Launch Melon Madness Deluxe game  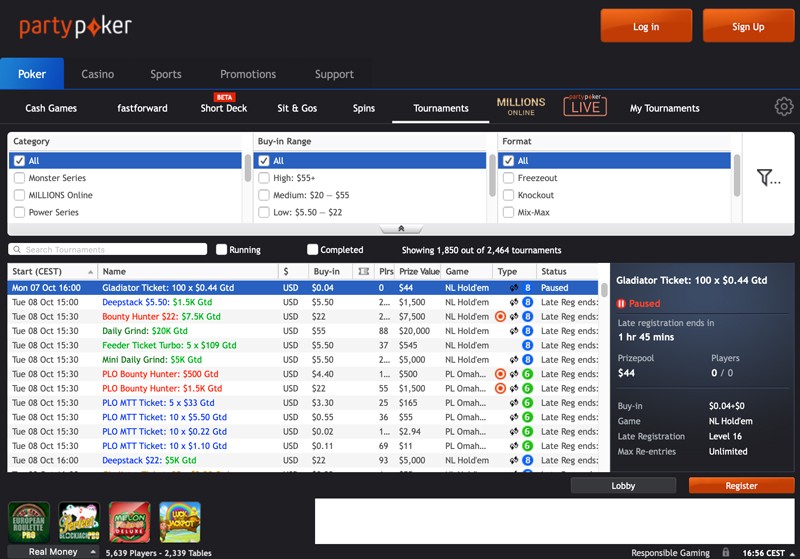(x=130, y=522)
